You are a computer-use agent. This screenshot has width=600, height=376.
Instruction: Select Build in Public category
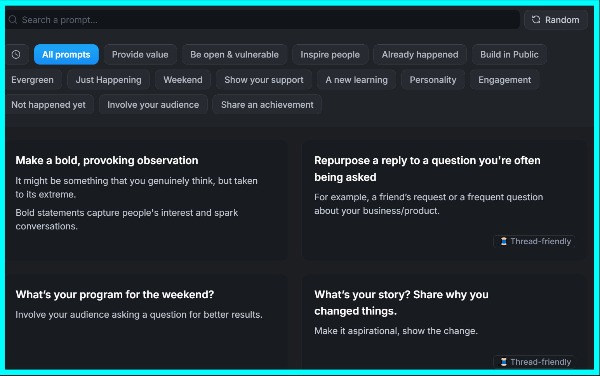[x=509, y=55]
